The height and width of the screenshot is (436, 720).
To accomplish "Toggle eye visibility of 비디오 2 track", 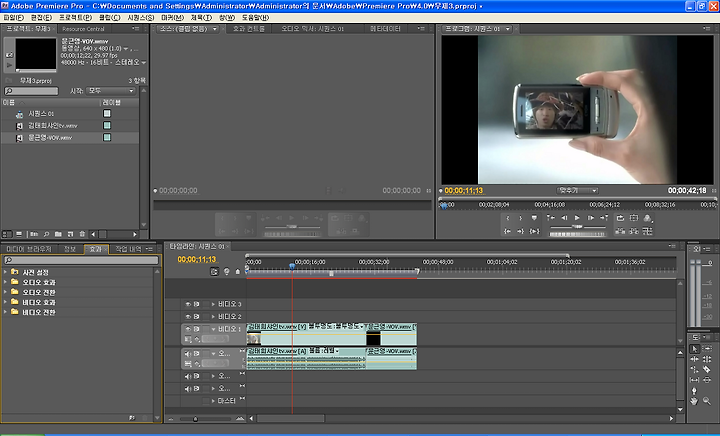I will (188, 316).
